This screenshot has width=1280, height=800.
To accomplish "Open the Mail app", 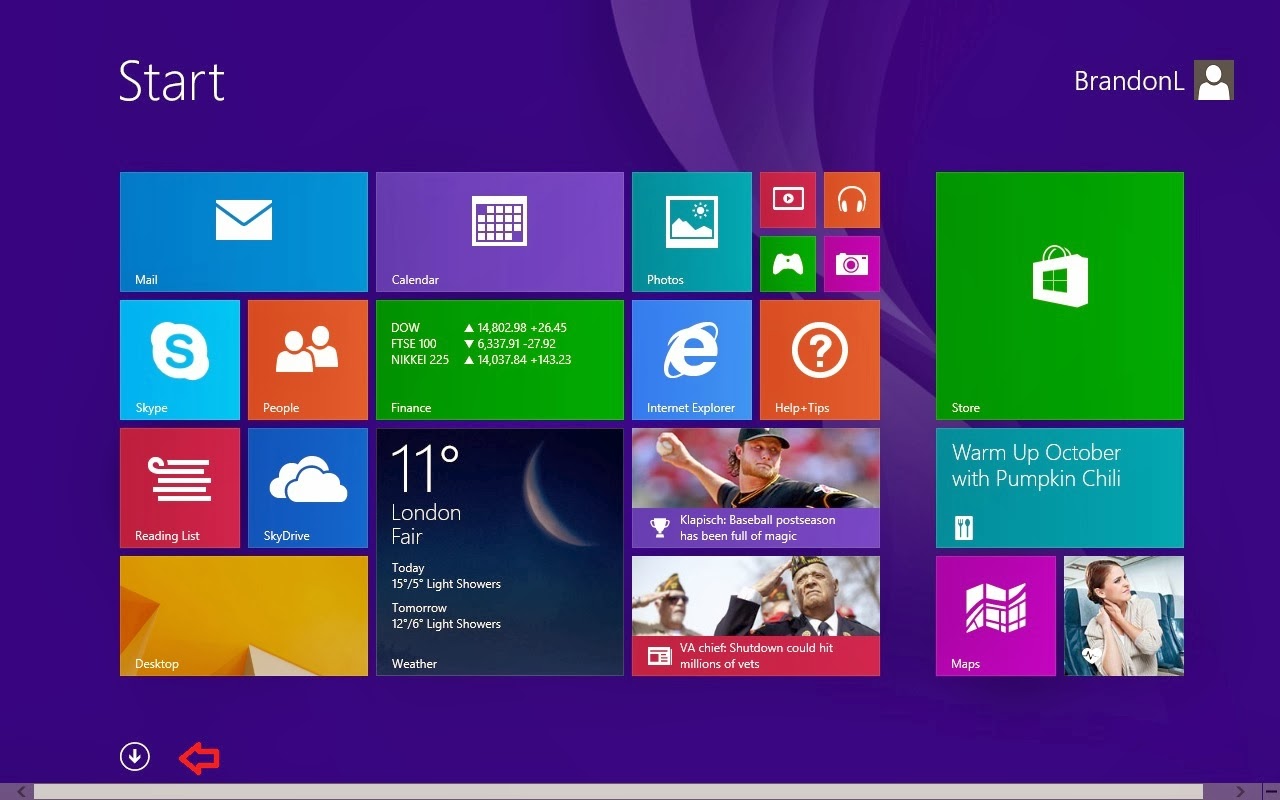I will tap(243, 231).
